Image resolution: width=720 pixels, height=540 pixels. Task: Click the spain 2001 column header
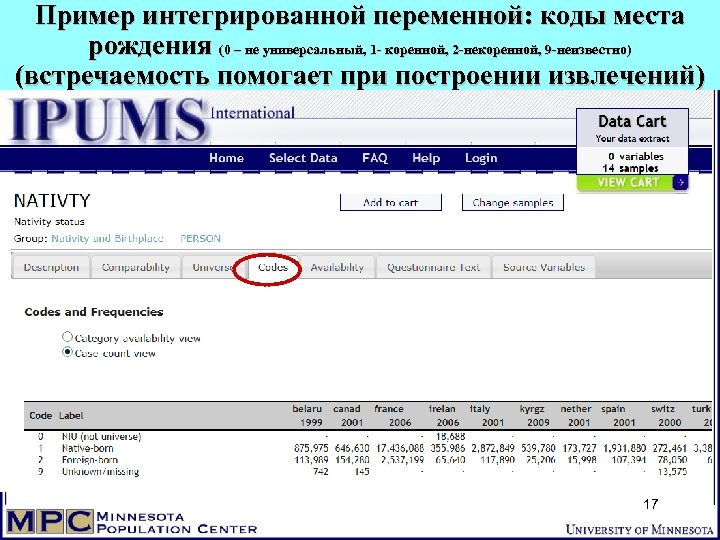tap(618, 416)
